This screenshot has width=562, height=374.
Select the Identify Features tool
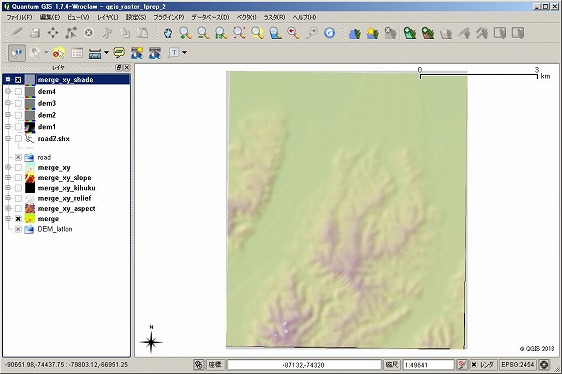pyautogui.click(x=17, y=53)
